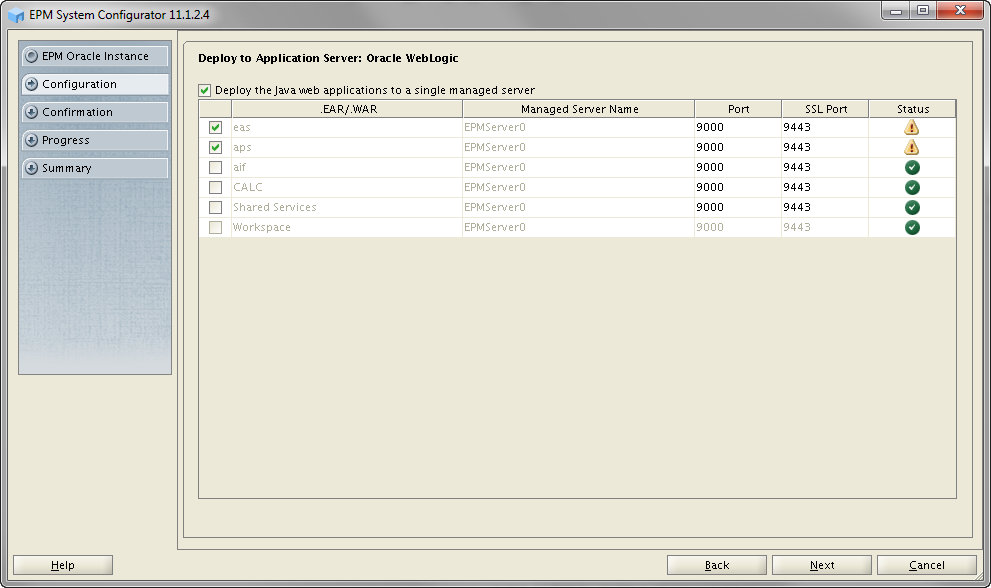Click the .EAR/.WAR column header
This screenshot has height=588, width=991.
(347, 109)
